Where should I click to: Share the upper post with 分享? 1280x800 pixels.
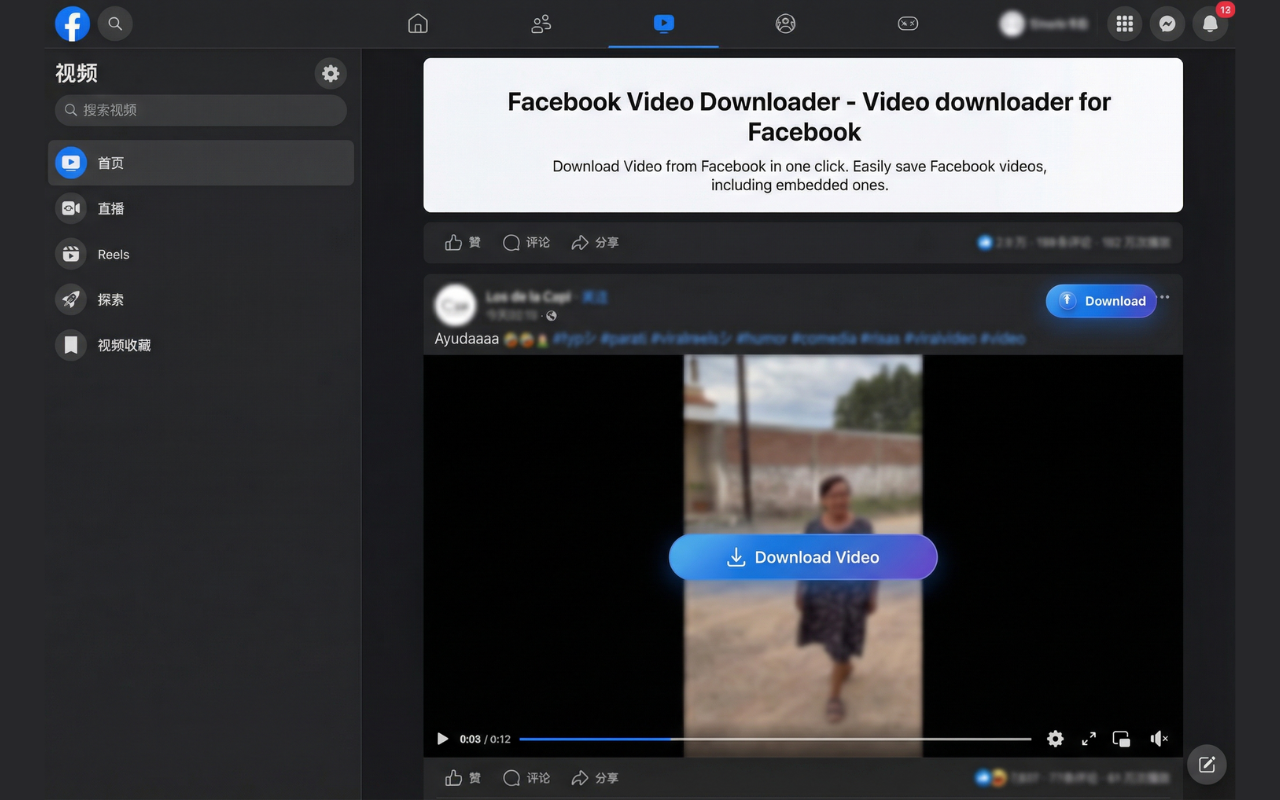point(595,242)
